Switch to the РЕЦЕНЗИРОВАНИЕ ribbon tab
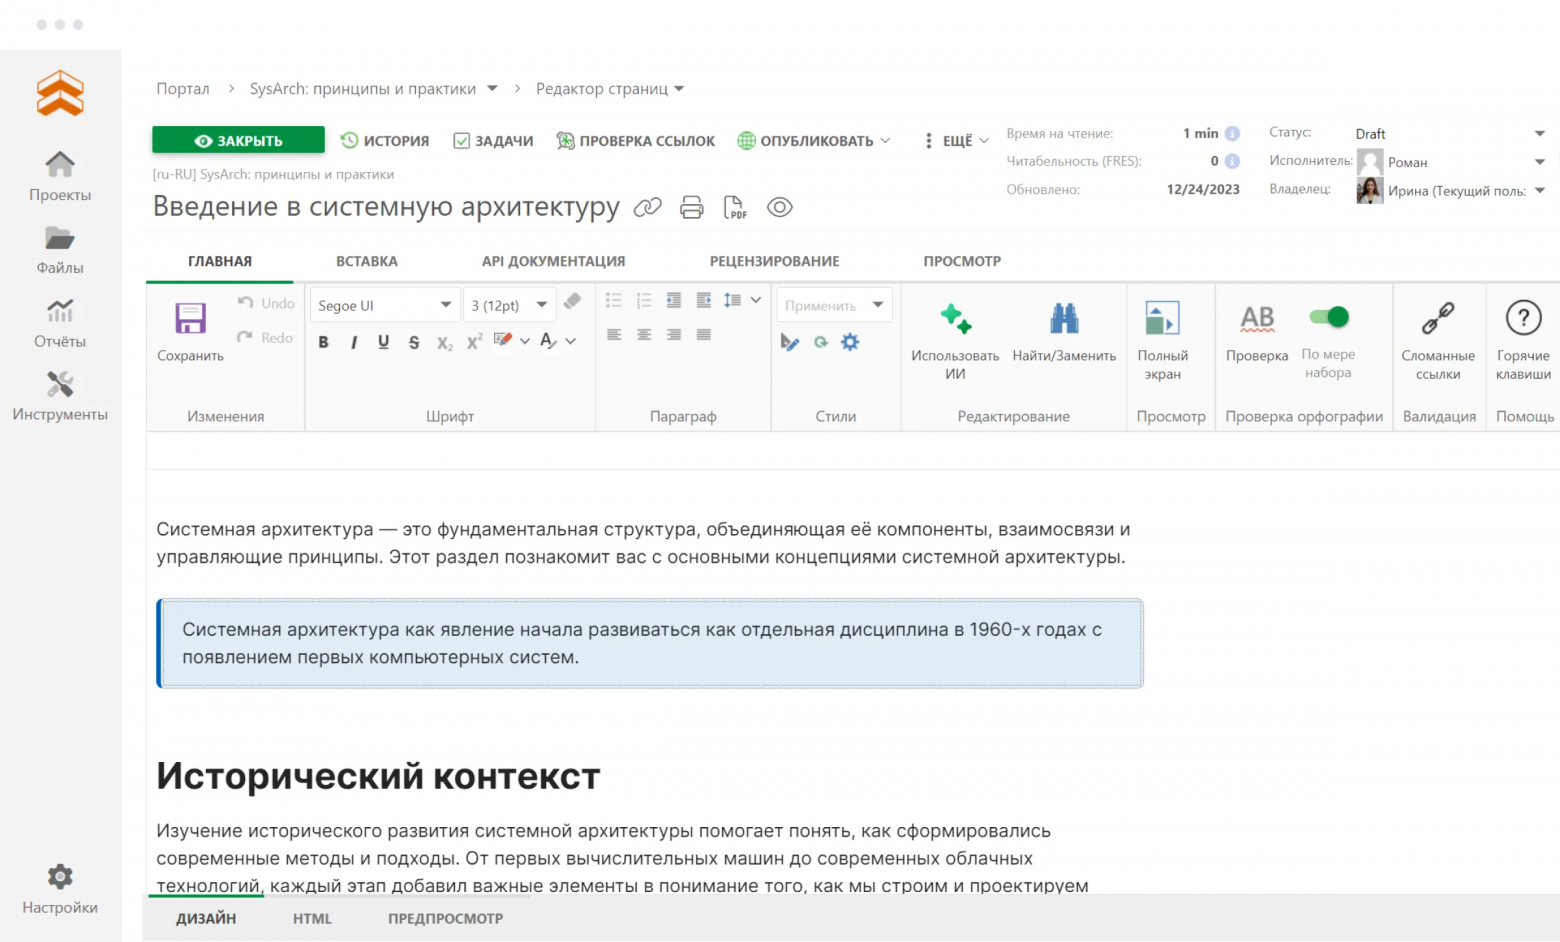Image resolution: width=1560 pixels, height=942 pixels. (x=774, y=261)
